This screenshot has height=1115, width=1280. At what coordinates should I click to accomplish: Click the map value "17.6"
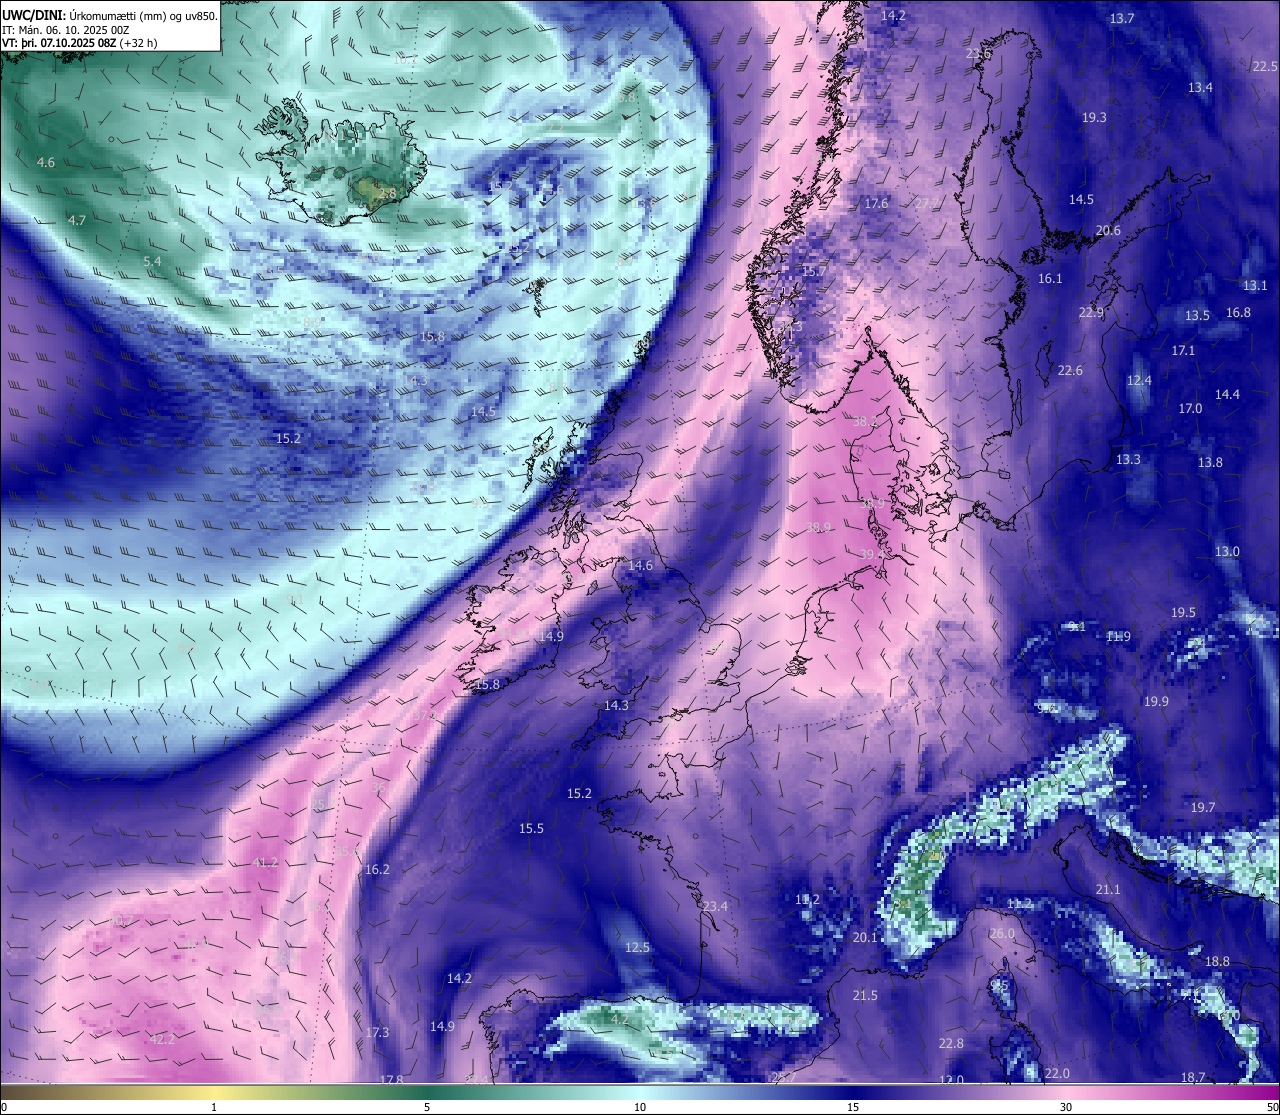tap(876, 204)
